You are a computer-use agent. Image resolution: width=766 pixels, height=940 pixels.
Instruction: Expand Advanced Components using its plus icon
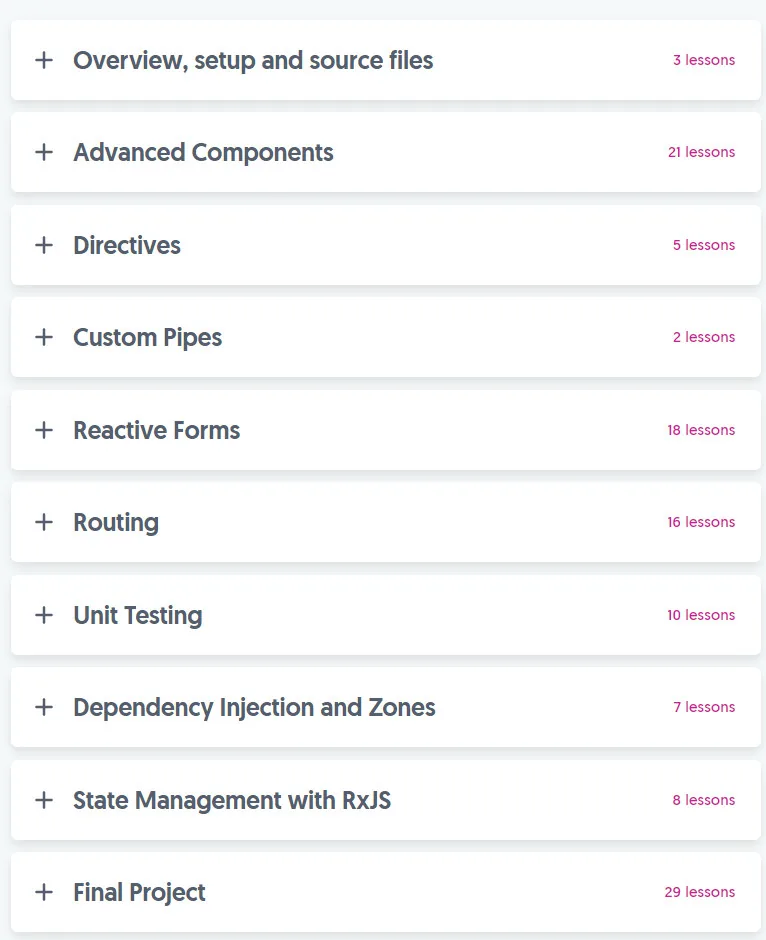tap(44, 152)
